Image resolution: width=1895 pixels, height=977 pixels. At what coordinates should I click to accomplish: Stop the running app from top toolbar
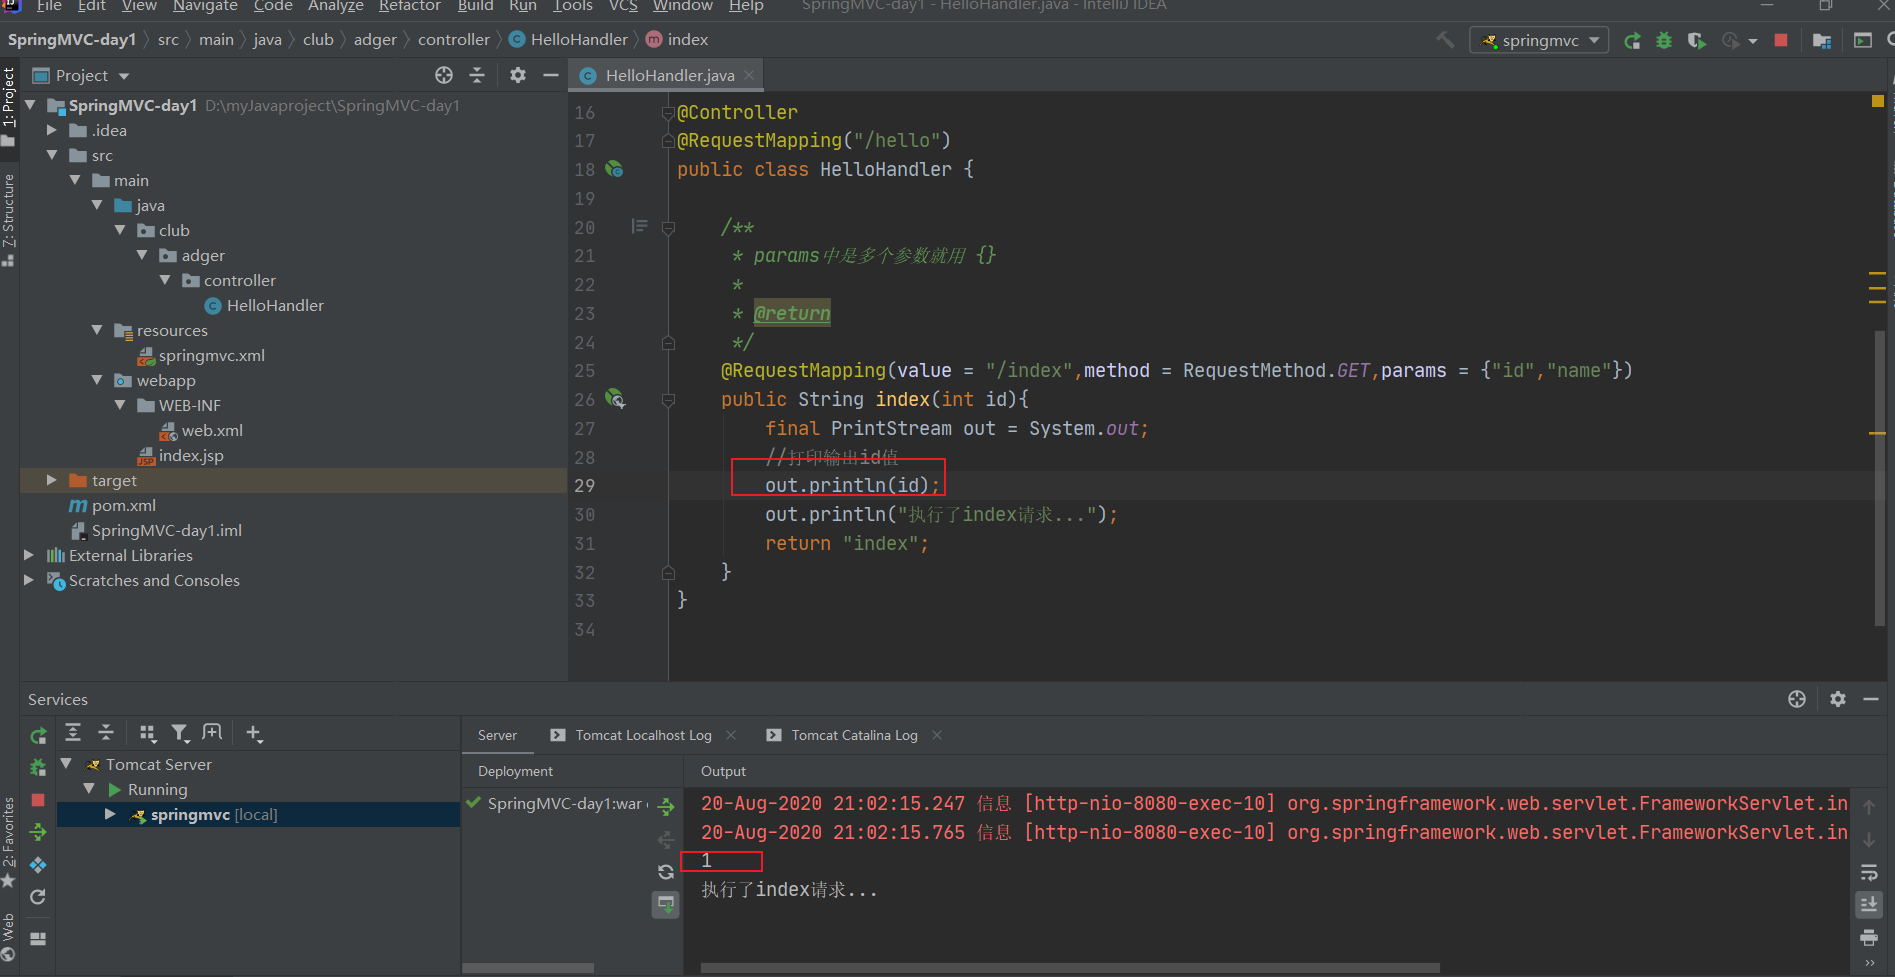pyautogui.click(x=1781, y=40)
